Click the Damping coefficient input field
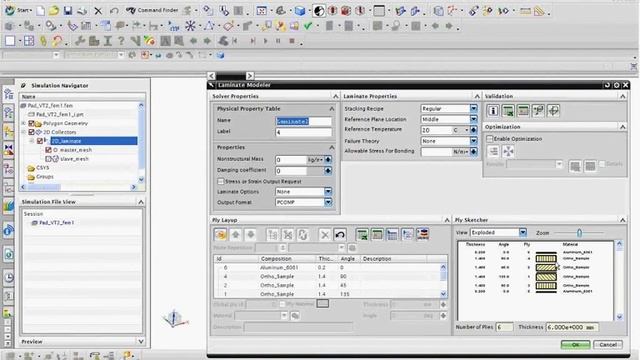The height and width of the screenshot is (360, 640). click(291, 171)
